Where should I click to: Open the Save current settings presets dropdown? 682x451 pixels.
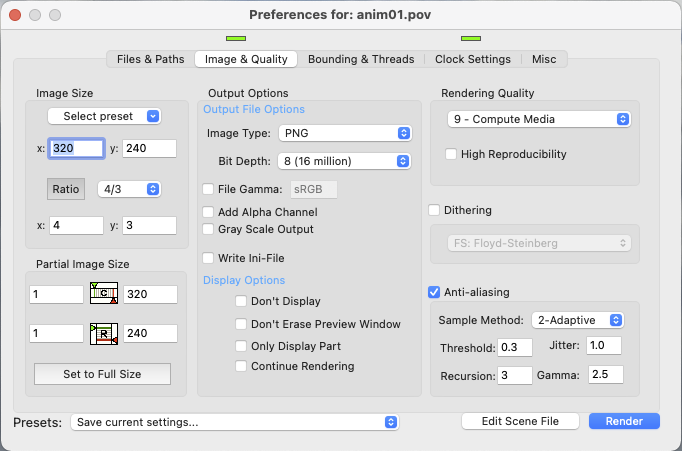click(234, 422)
